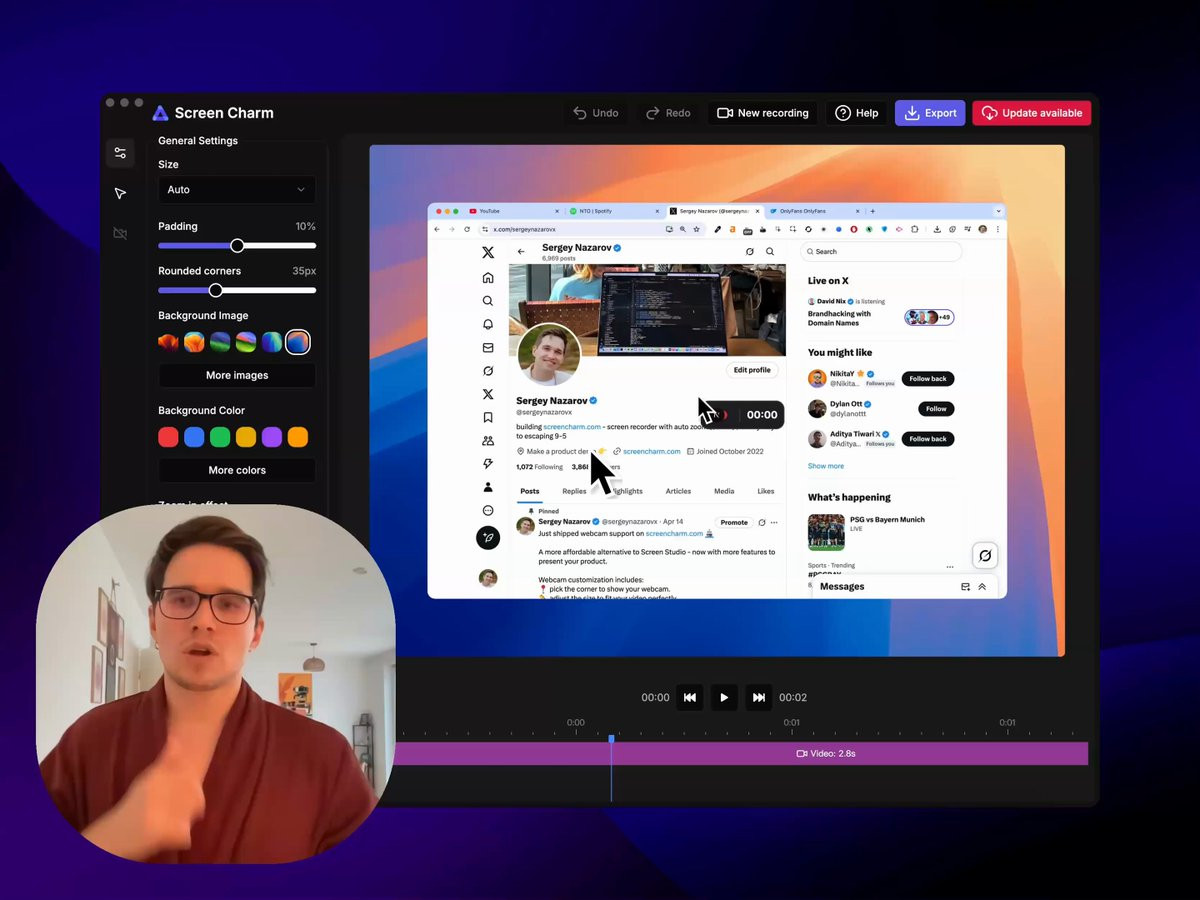Viewport: 1200px width, 900px height.
Task: Click the magnifier Explore icon in X sidebar
Action: click(x=488, y=301)
